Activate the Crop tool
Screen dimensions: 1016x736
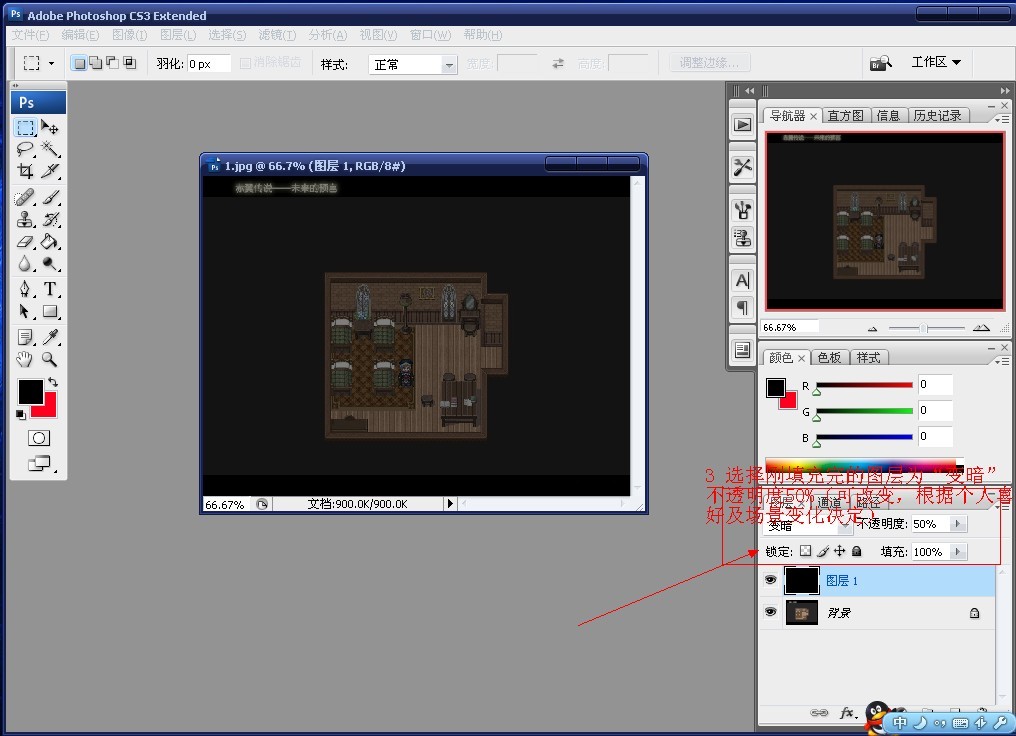point(25,171)
